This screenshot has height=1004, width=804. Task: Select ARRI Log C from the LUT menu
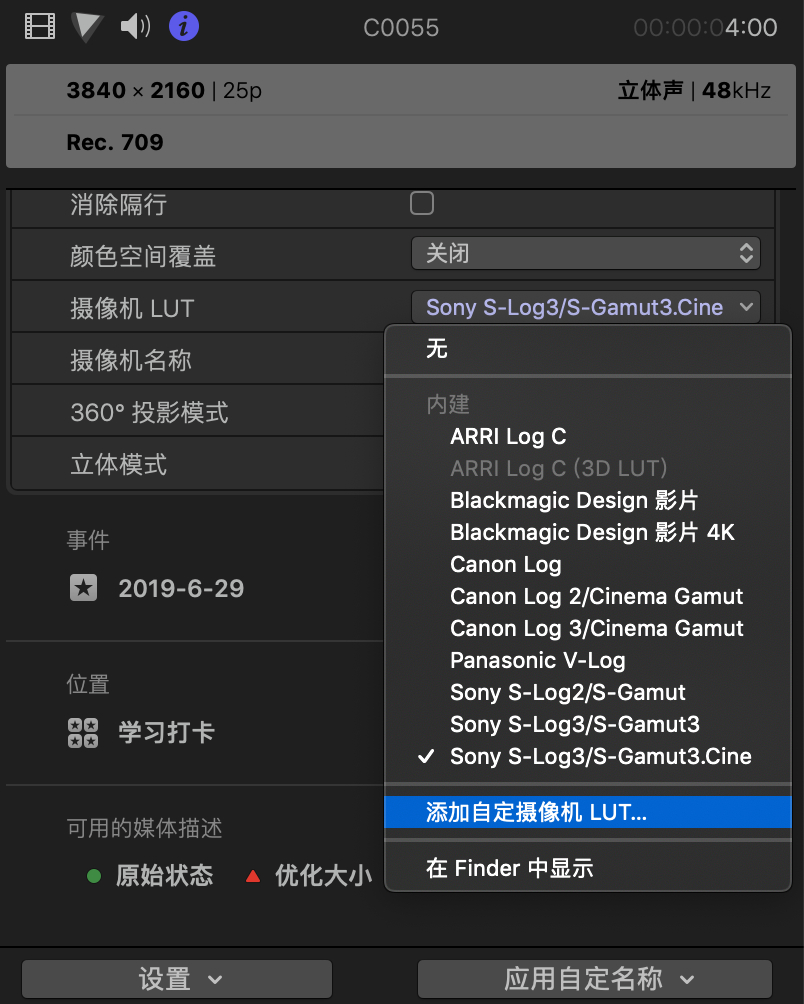(508, 436)
